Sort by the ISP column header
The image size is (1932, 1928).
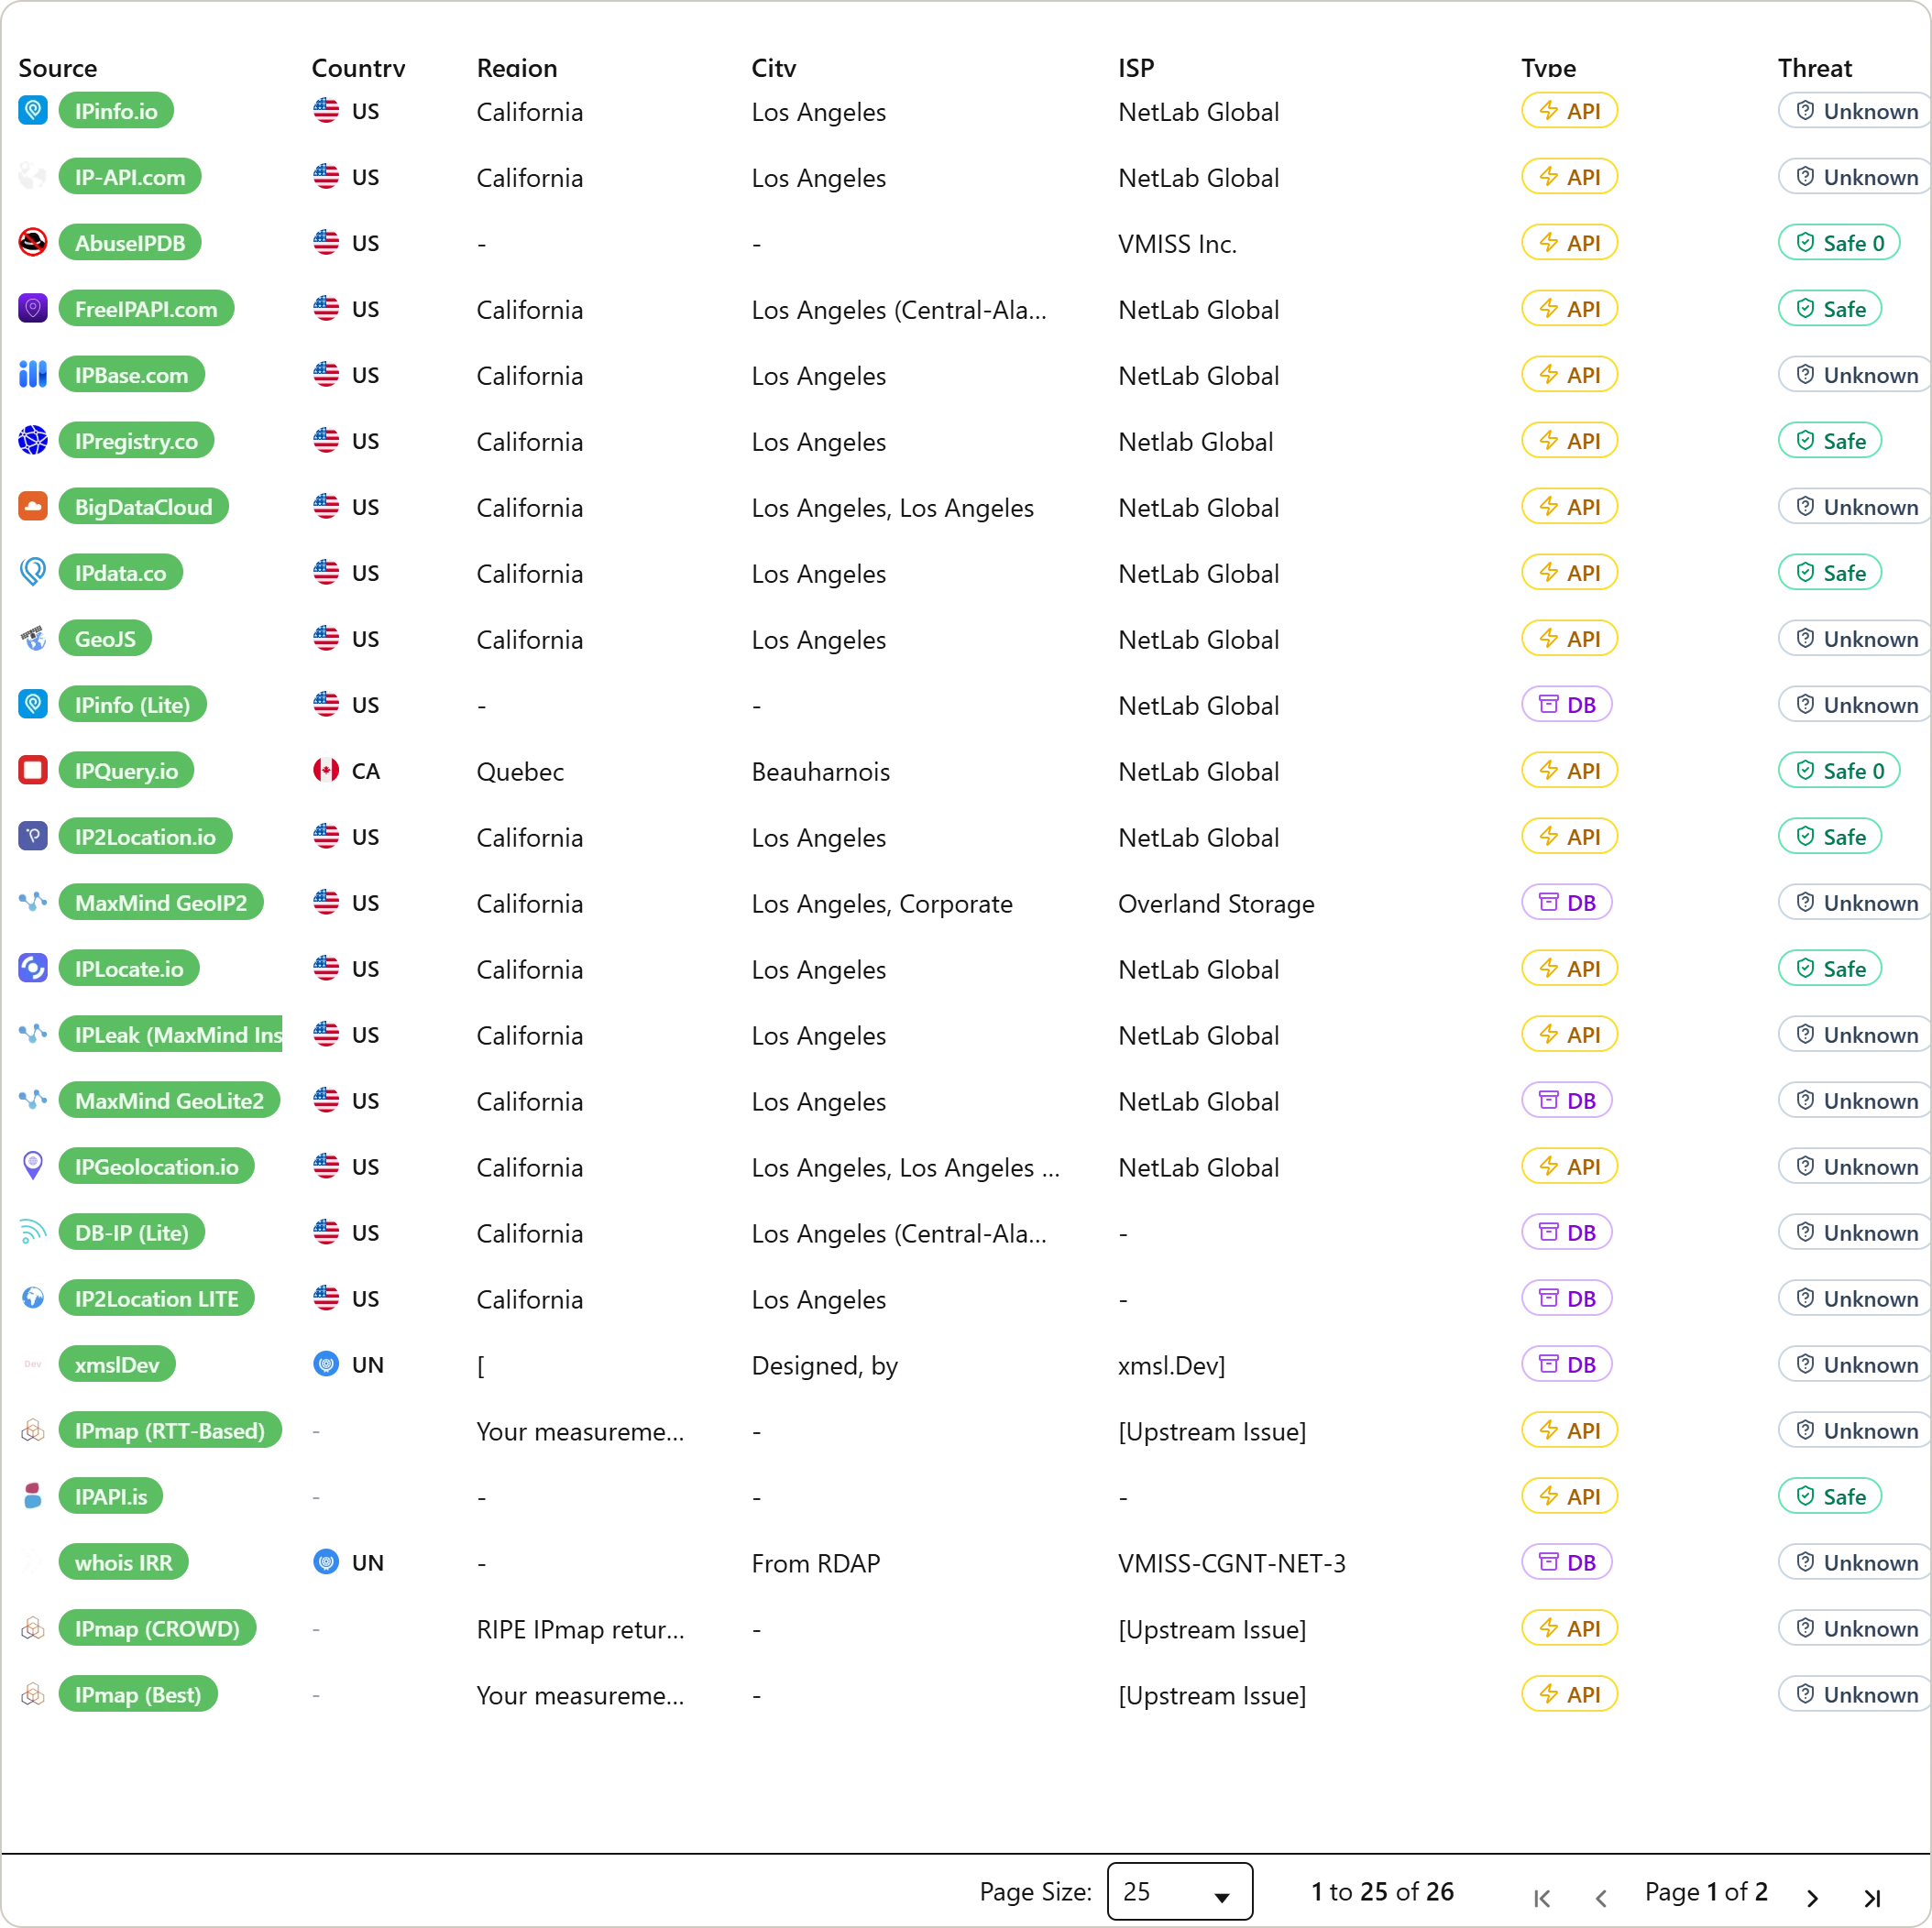pyautogui.click(x=1136, y=68)
